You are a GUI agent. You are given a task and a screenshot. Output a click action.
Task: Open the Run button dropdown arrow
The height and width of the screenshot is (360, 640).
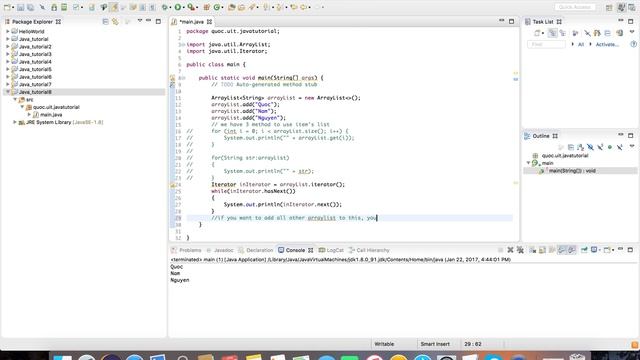[x=183, y=7]
